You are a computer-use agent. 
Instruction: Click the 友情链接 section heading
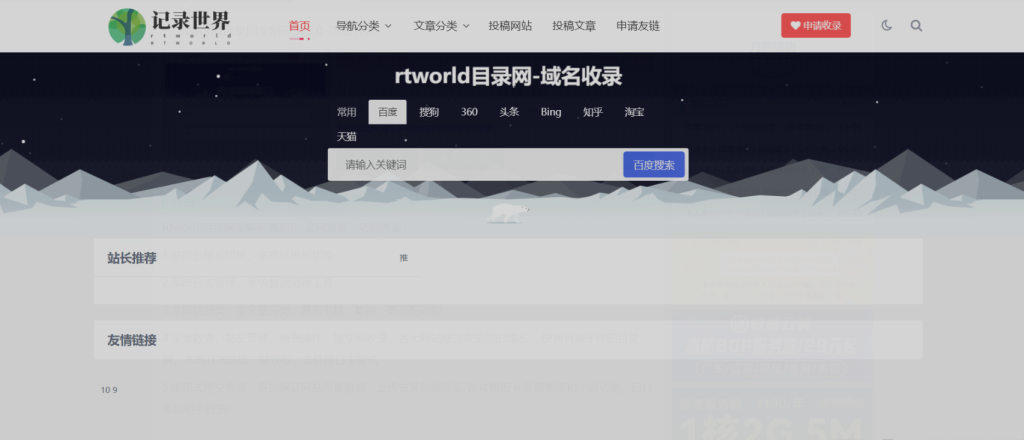pyautogui.click(x=132, y=340)
